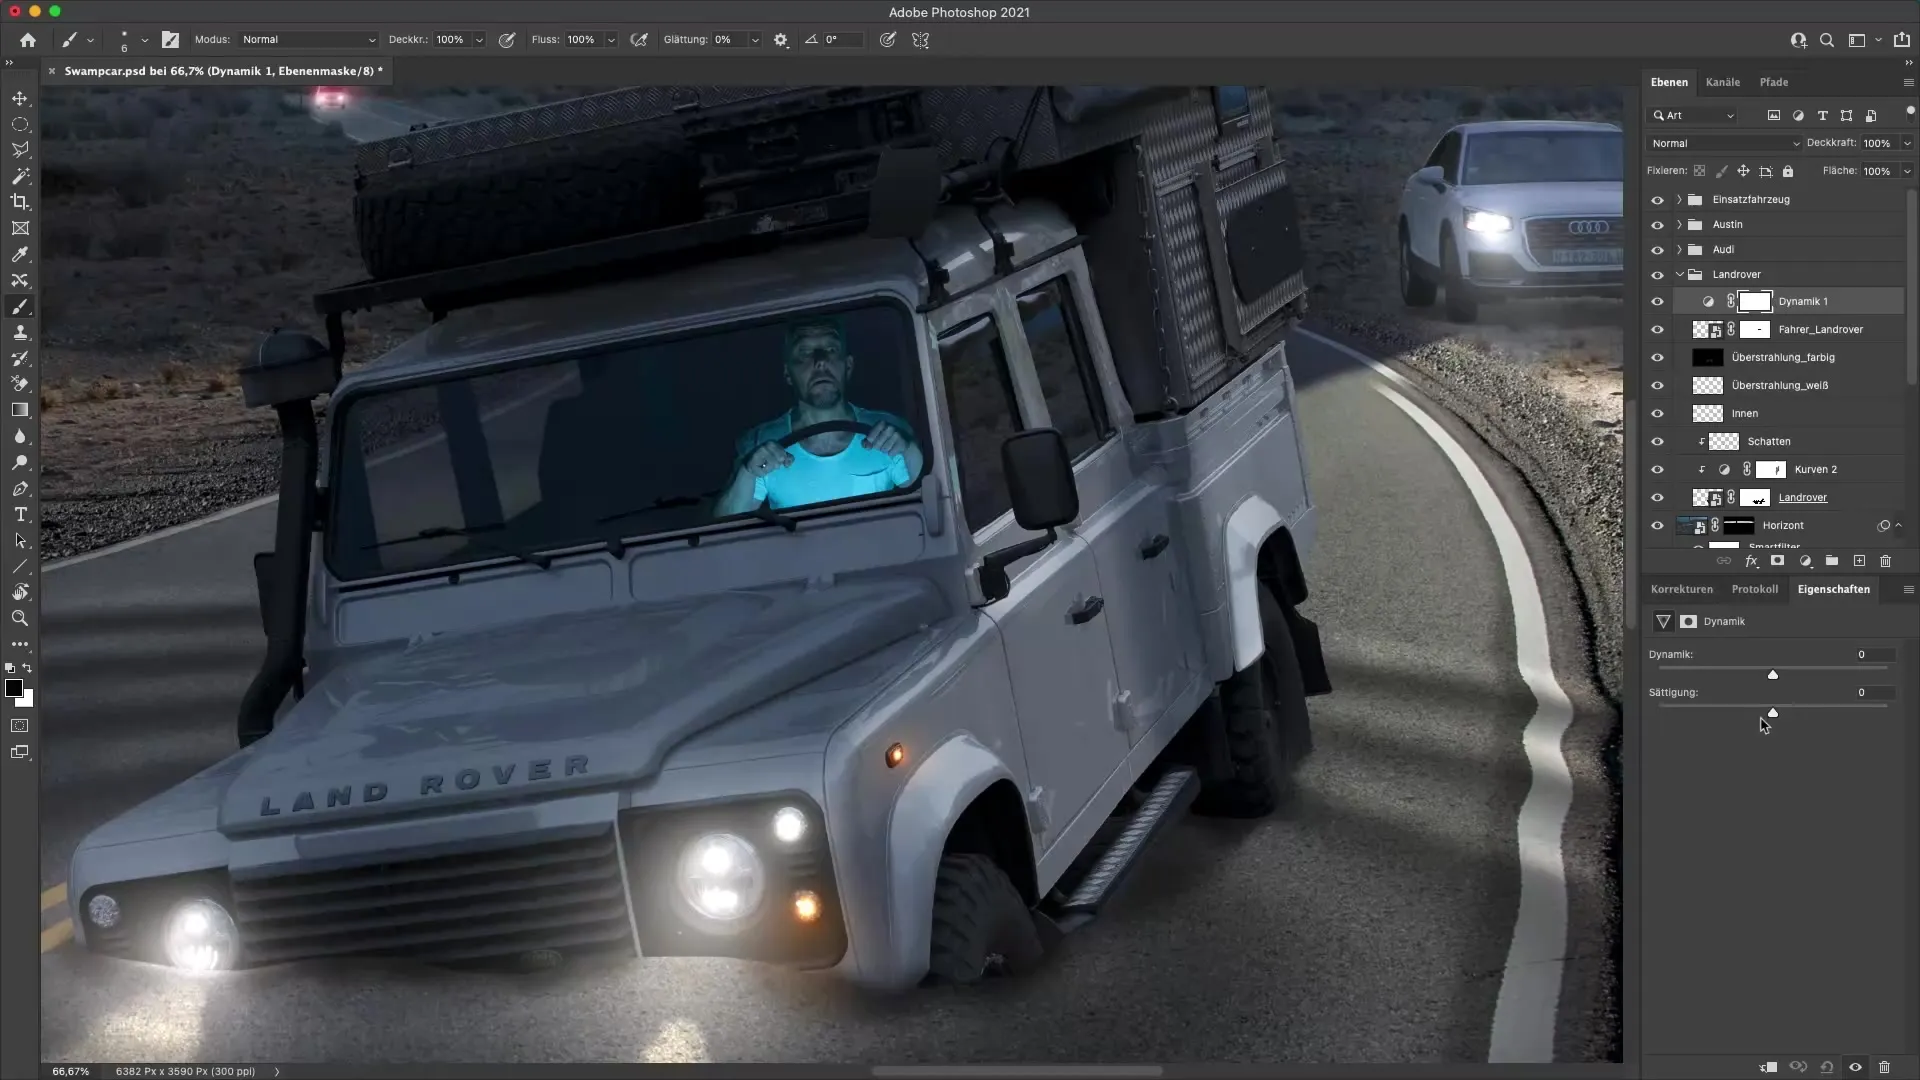Open the brush Modus dropdown
The image size is (1920, 1080).
(308, 40)
